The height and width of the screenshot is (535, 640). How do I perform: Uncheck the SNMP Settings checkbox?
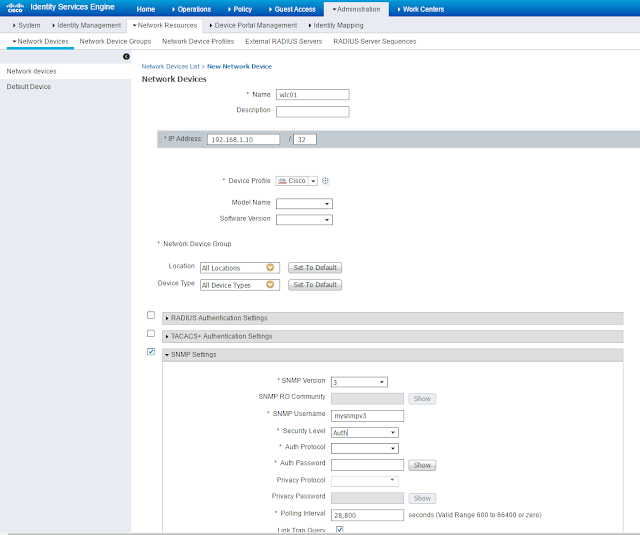(x=151, y=351)
